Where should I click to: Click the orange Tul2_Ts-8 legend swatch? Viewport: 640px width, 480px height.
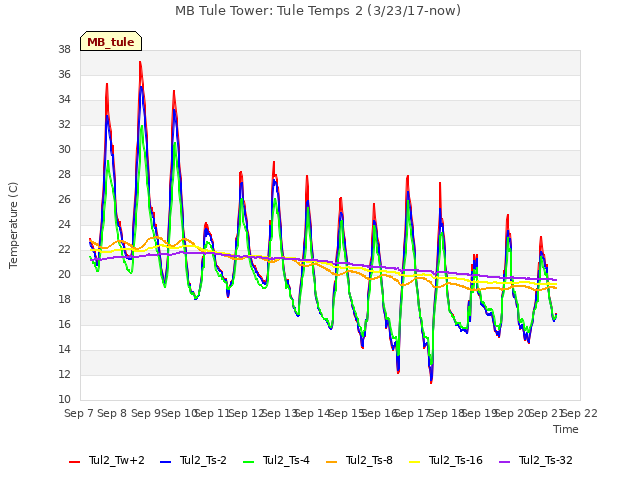pyautogui.click(x=332, y=462)
